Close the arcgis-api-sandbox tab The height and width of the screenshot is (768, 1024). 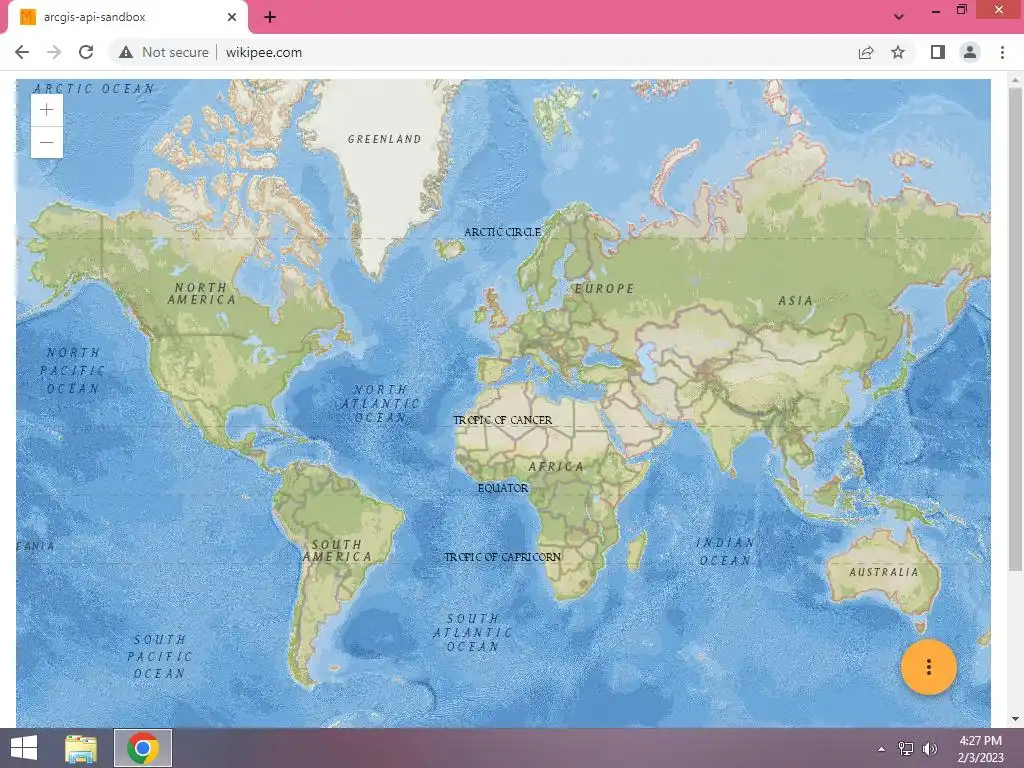coord(232,17)
